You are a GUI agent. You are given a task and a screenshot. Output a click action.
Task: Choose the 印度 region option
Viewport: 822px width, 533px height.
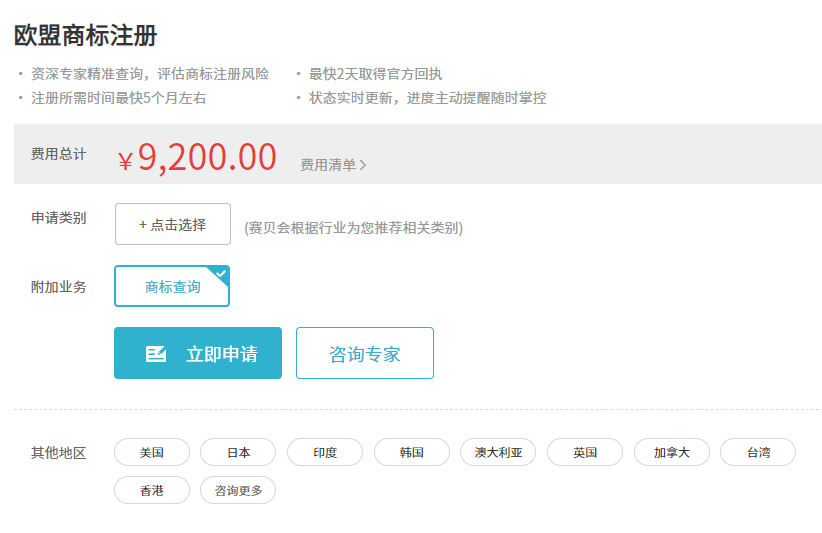[x=325, y=452]
